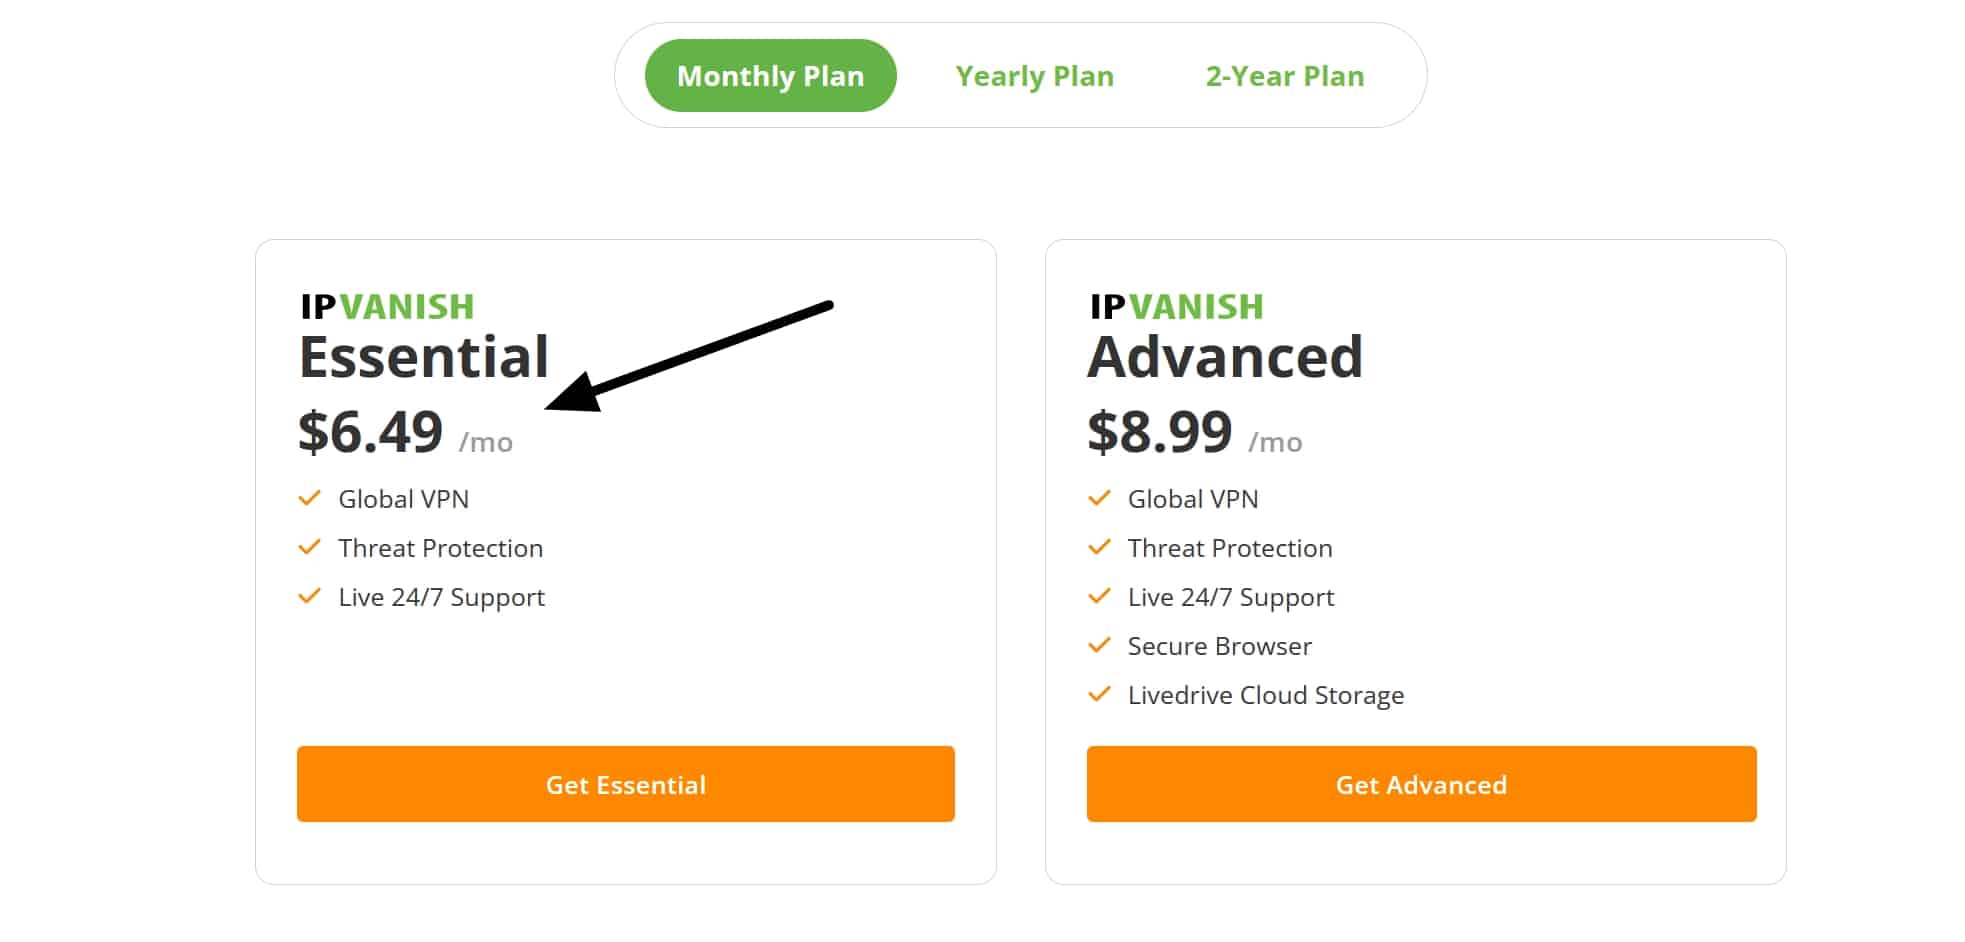This screenshot has height=942, width=1965.
Task: Click checkmark beside Advanced Secure Browser
Action: pyautogui.click(x=1099, y=645)
